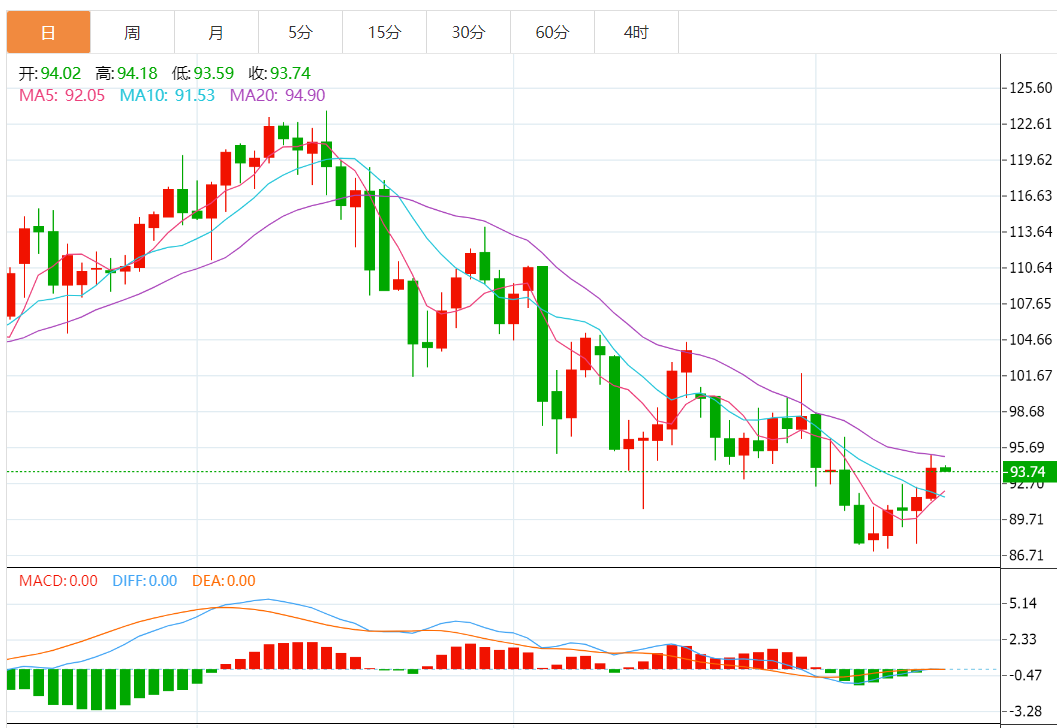The image size is (1057, 728).
Task: Click the 89.71 price axis label
Action: tap(1027, 519)
